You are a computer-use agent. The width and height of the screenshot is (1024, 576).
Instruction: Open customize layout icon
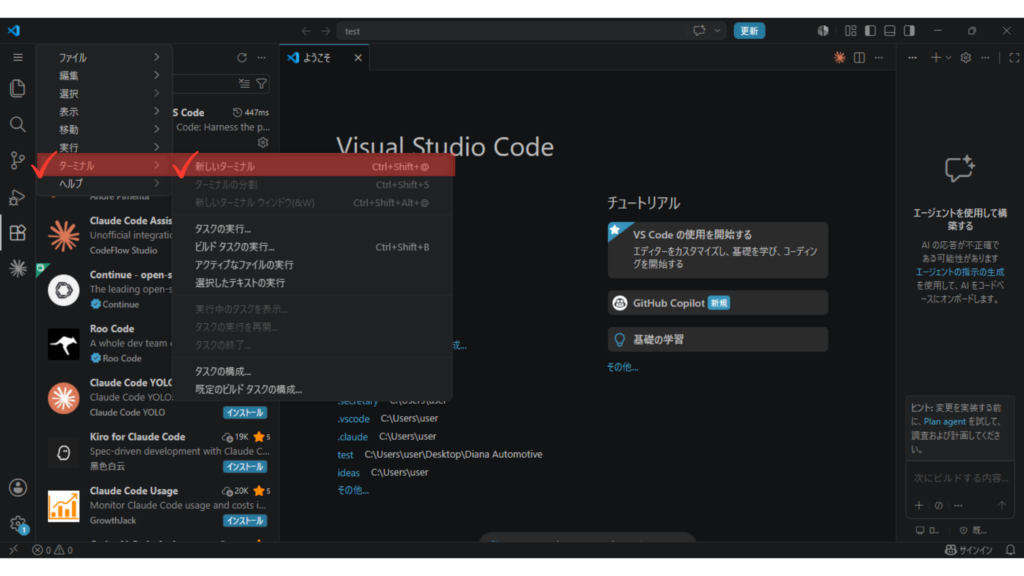(850, 31)
